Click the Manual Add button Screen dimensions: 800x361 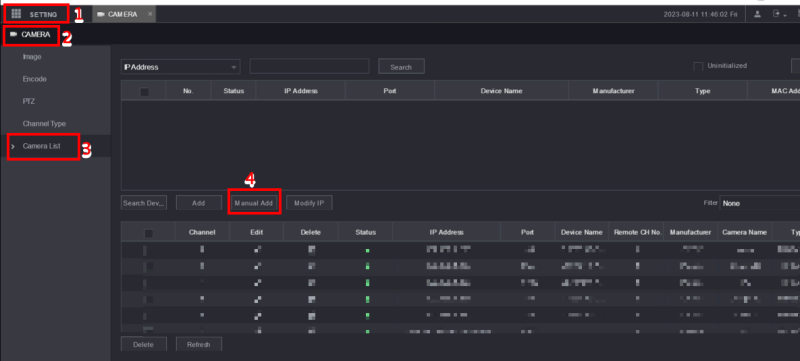coord(254,203)
